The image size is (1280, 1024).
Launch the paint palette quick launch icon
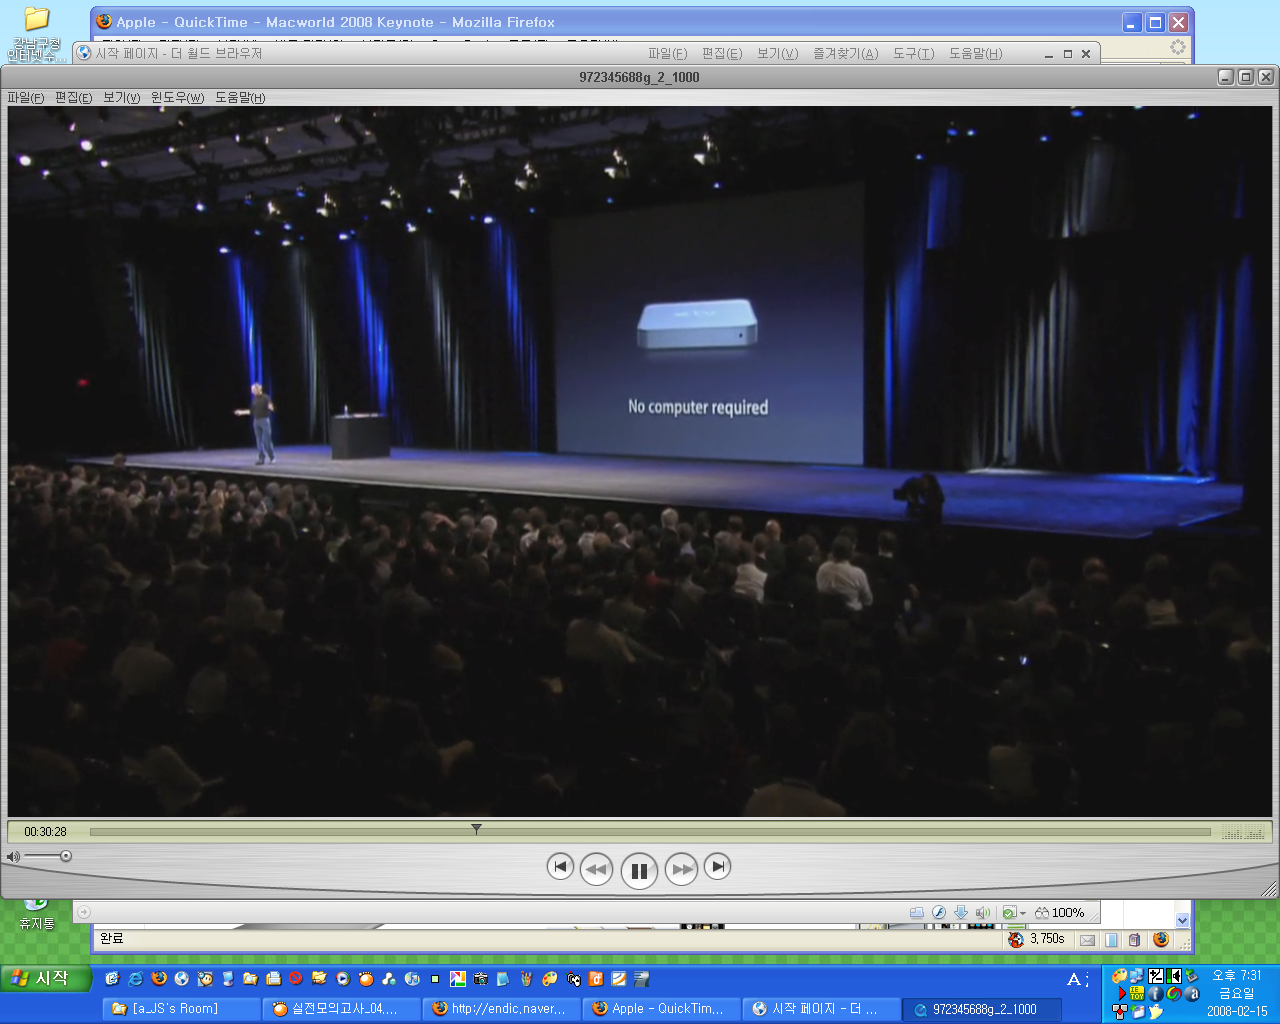[x=550, y=979]
